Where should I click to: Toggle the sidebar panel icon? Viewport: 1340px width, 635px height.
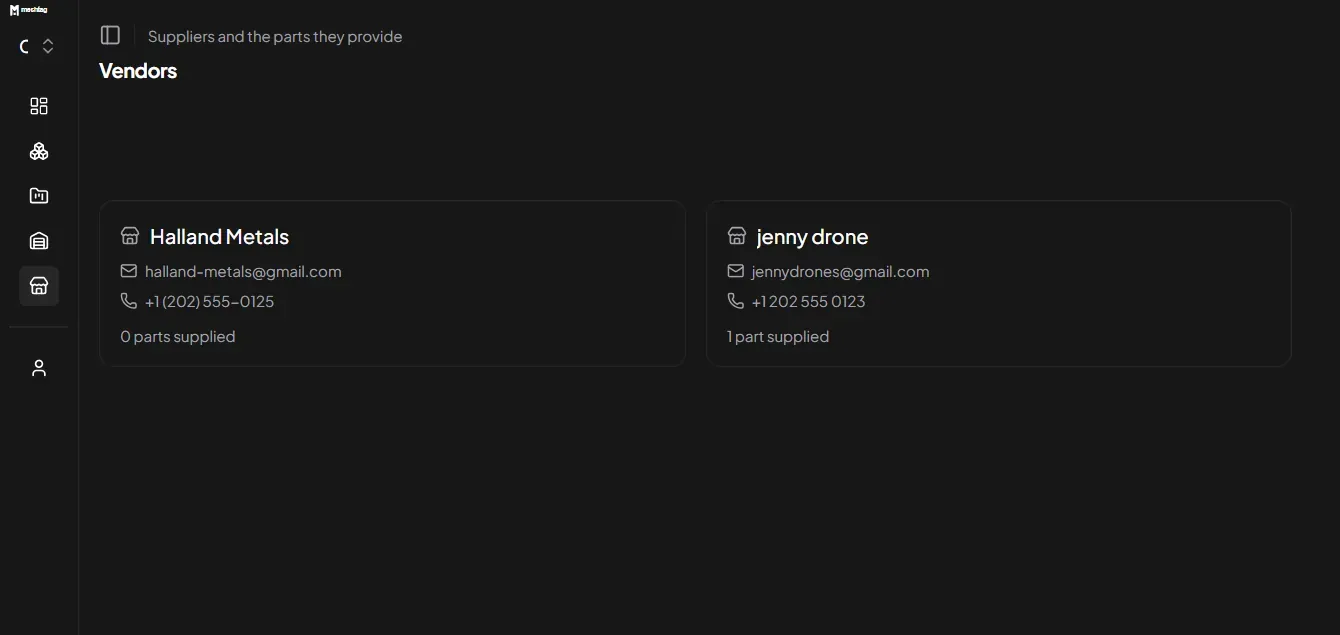tap(110, 35)
